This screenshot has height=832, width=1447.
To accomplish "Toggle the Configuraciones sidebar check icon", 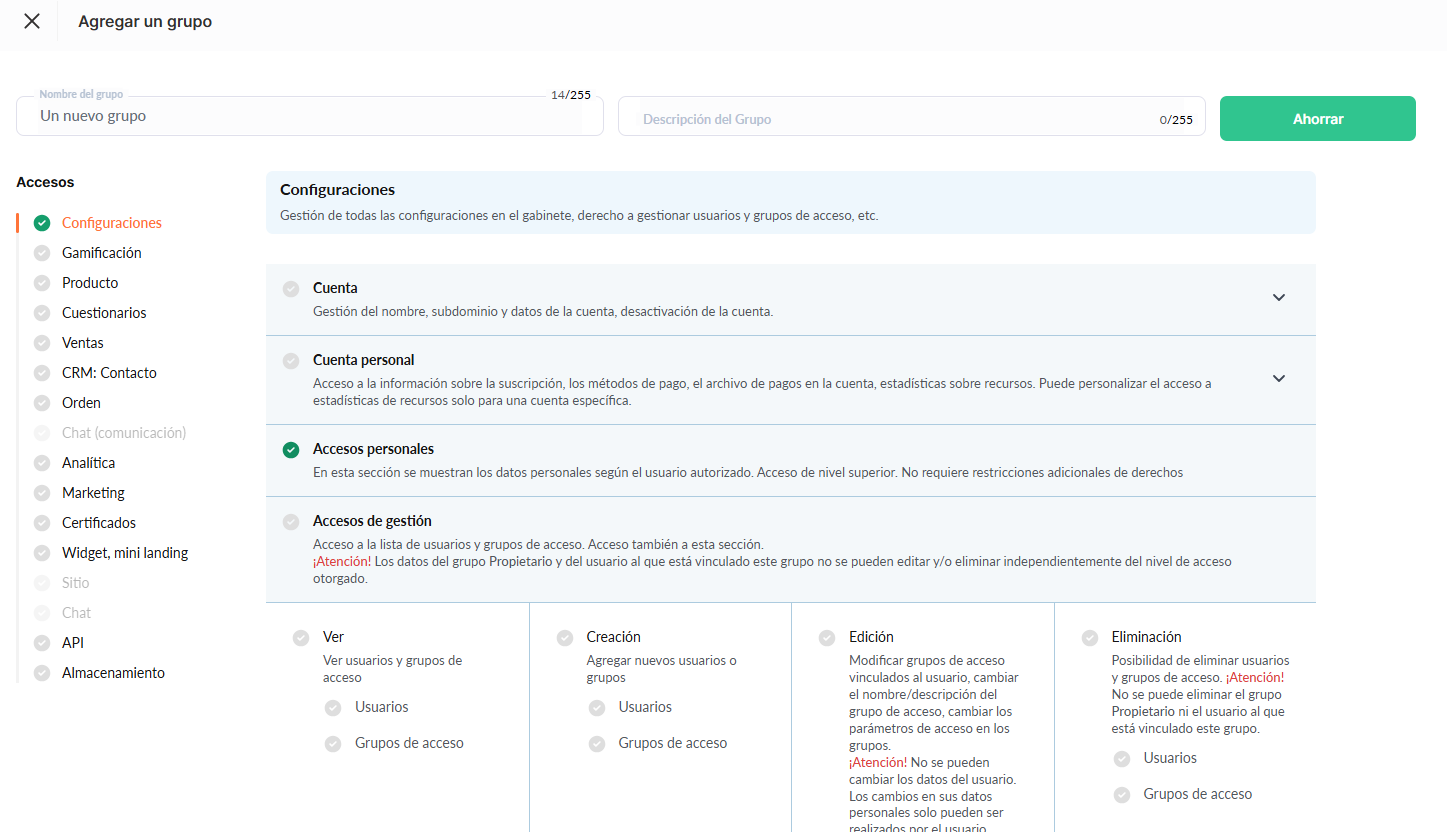I will pos(42,223).
